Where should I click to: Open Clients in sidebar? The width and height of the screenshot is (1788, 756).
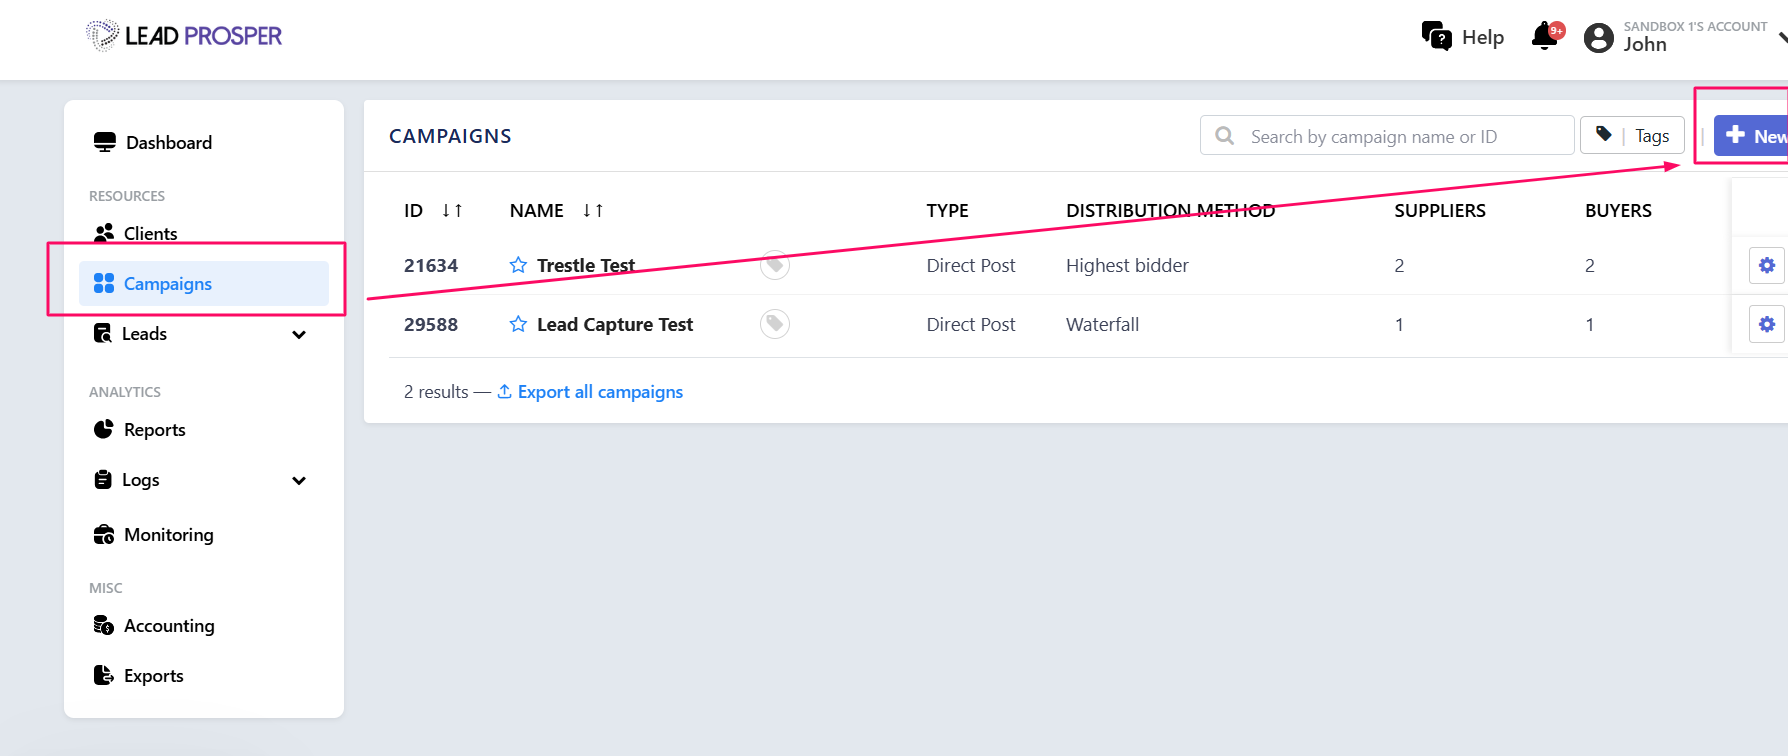coord(151,233)
